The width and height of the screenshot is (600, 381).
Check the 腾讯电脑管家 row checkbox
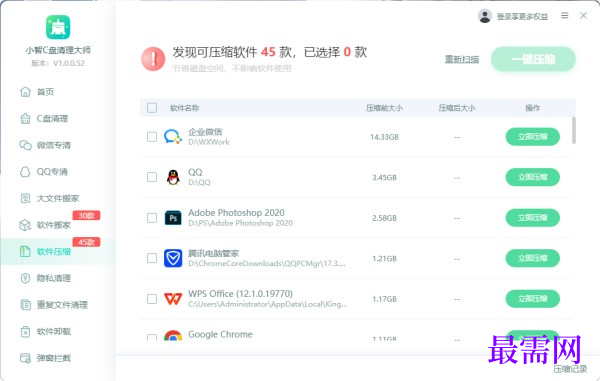click(x=152, y=258)
